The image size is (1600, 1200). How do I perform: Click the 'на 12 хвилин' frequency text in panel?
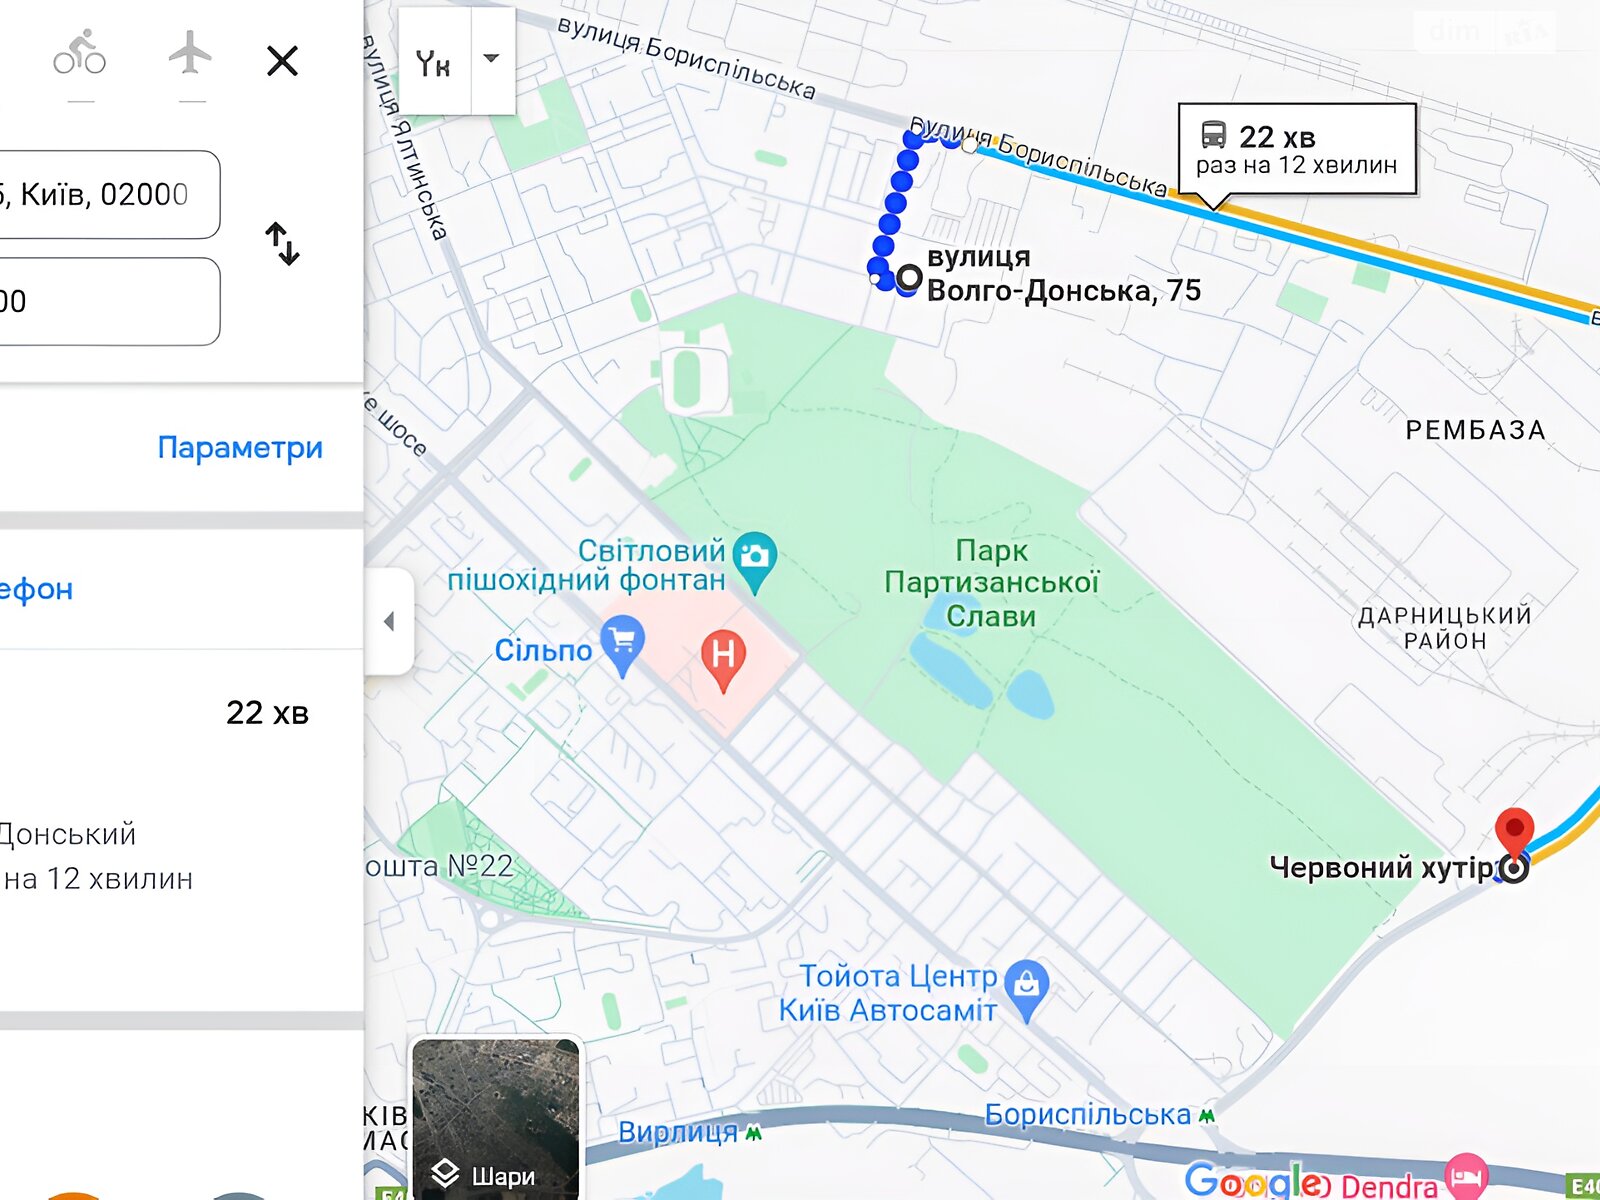click(x=98, y=879)
